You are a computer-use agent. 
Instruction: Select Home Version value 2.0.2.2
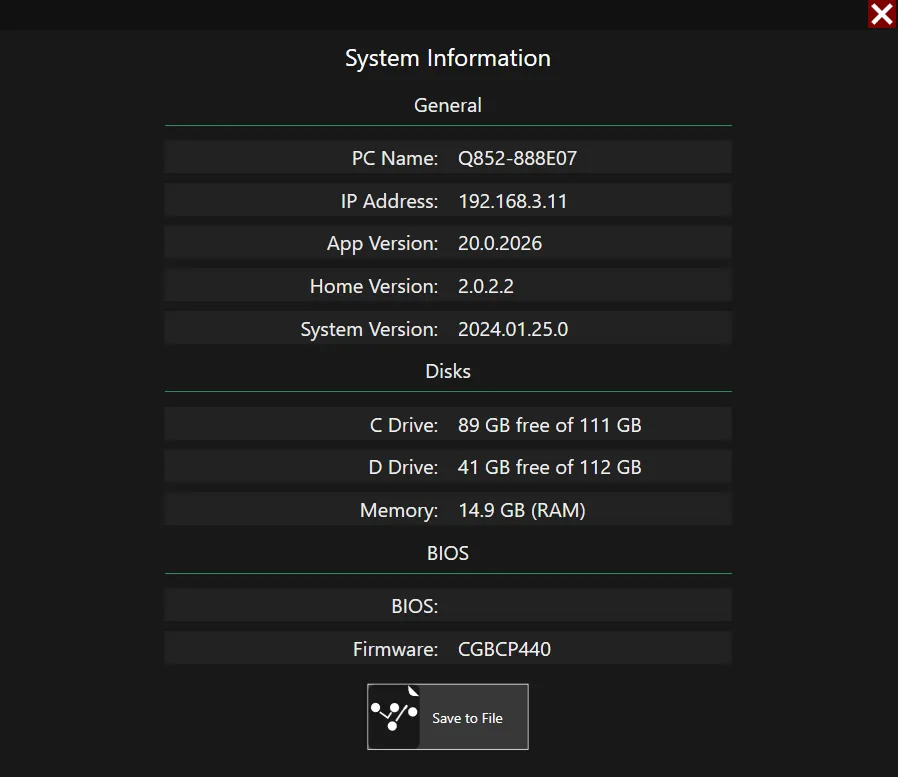click(x=486, y=286)
